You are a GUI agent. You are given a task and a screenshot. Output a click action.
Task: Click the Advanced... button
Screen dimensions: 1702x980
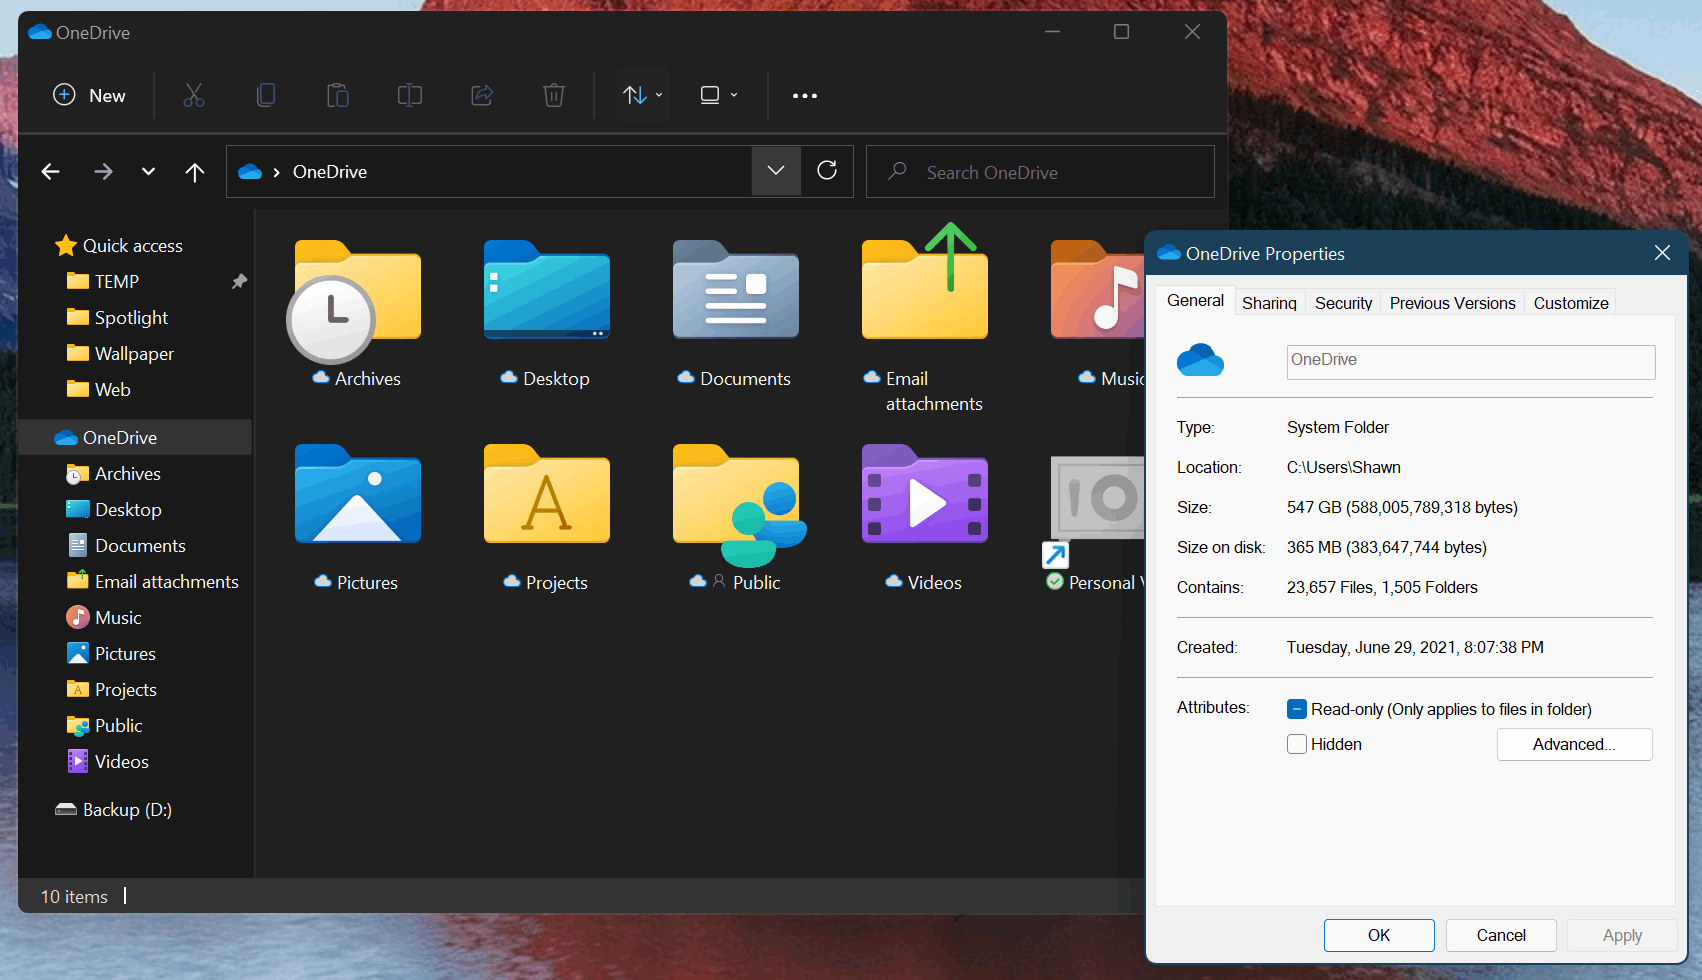1574,744
